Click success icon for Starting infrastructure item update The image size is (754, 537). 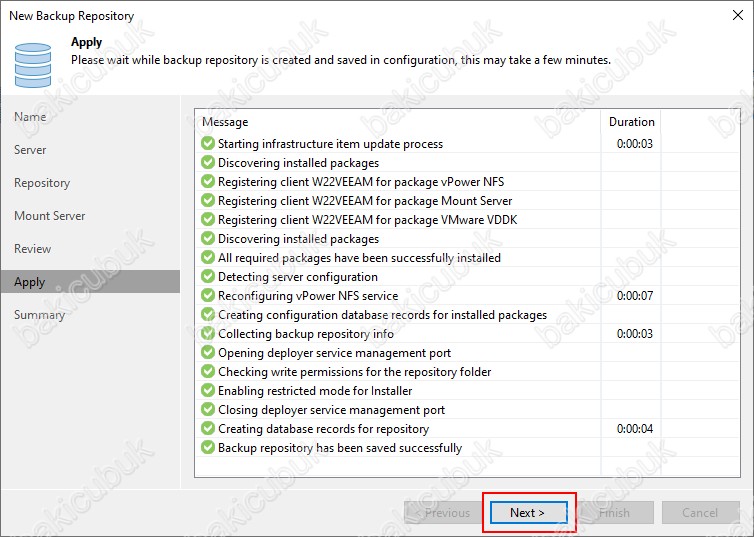[208, 143]
